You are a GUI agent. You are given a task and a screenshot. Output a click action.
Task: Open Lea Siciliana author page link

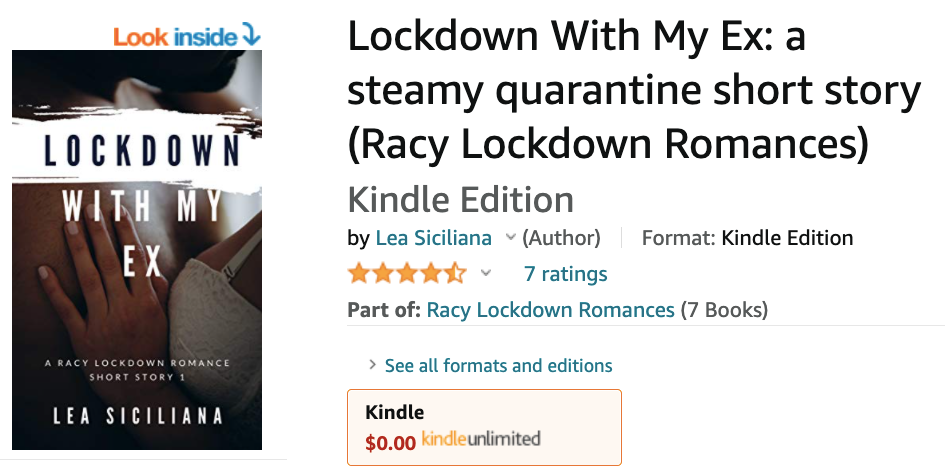point(433,237)
